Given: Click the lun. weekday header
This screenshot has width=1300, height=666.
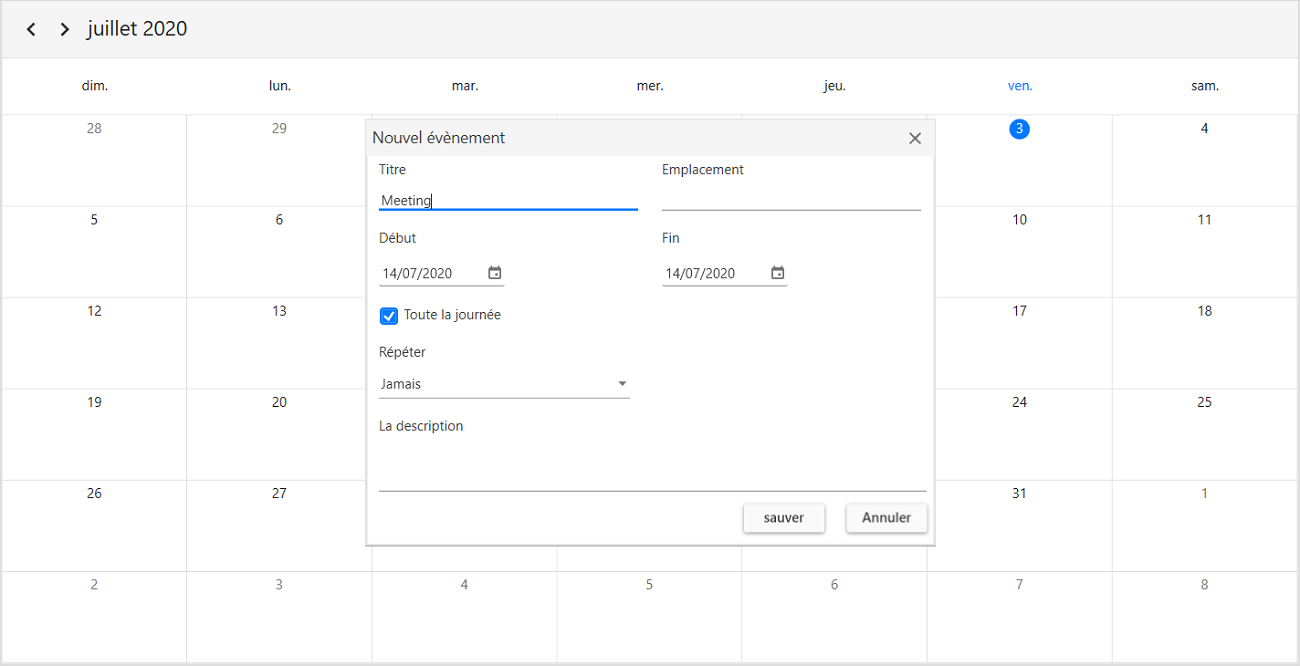Looking at the screenshot, I should (x=280, y=86).
